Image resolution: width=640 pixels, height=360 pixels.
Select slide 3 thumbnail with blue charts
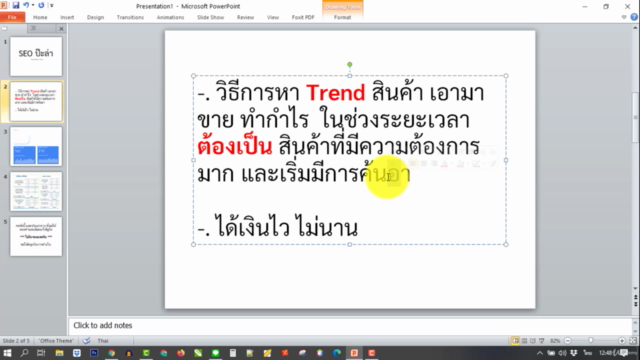36,146
